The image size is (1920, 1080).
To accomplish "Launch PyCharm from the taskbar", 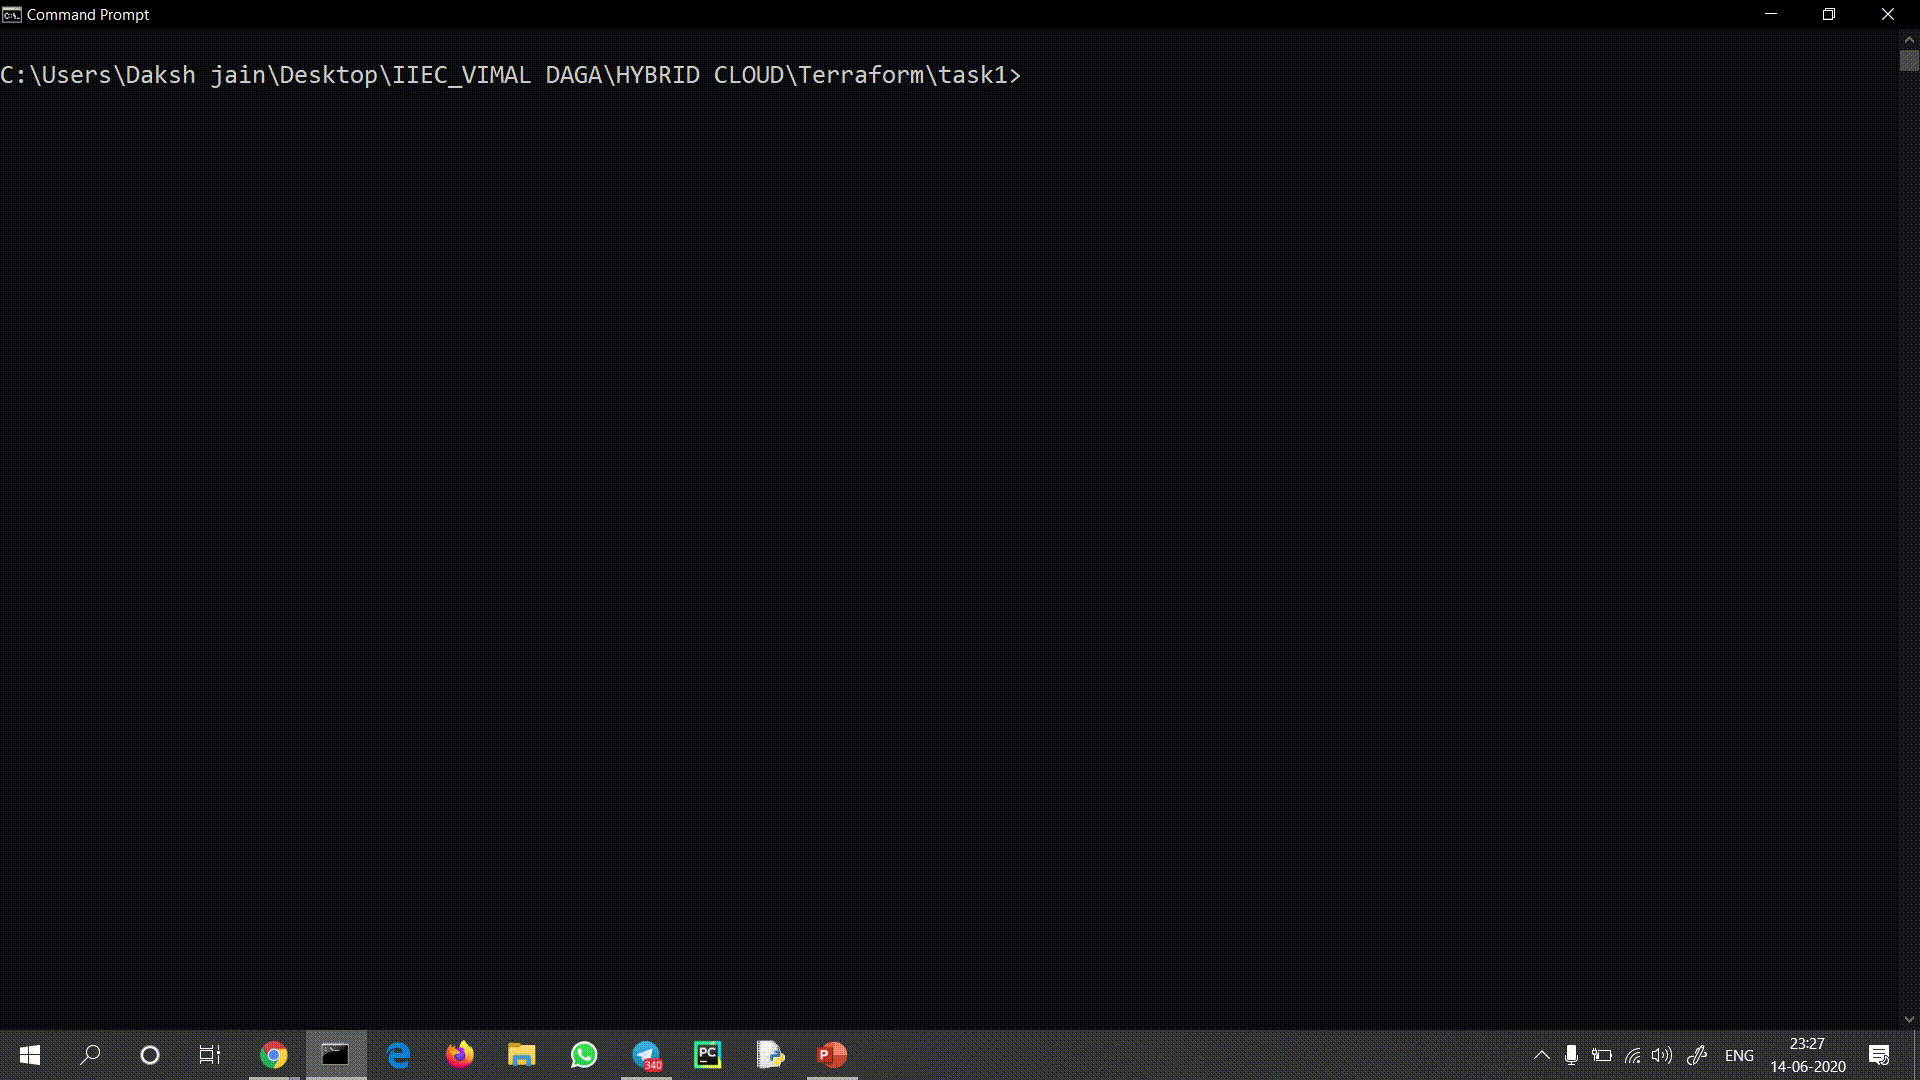I will point(708,1055).
